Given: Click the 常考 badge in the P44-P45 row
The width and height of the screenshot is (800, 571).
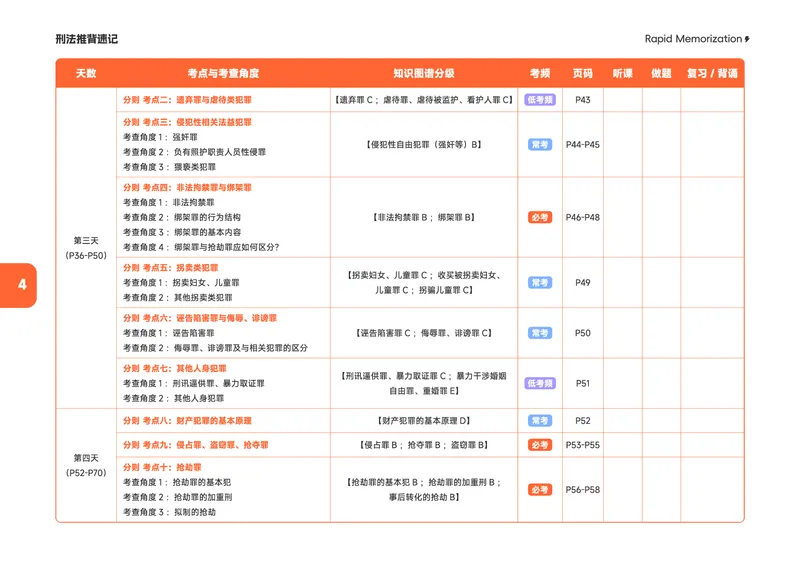Looking at the screenshot, I should pos(540,145).
